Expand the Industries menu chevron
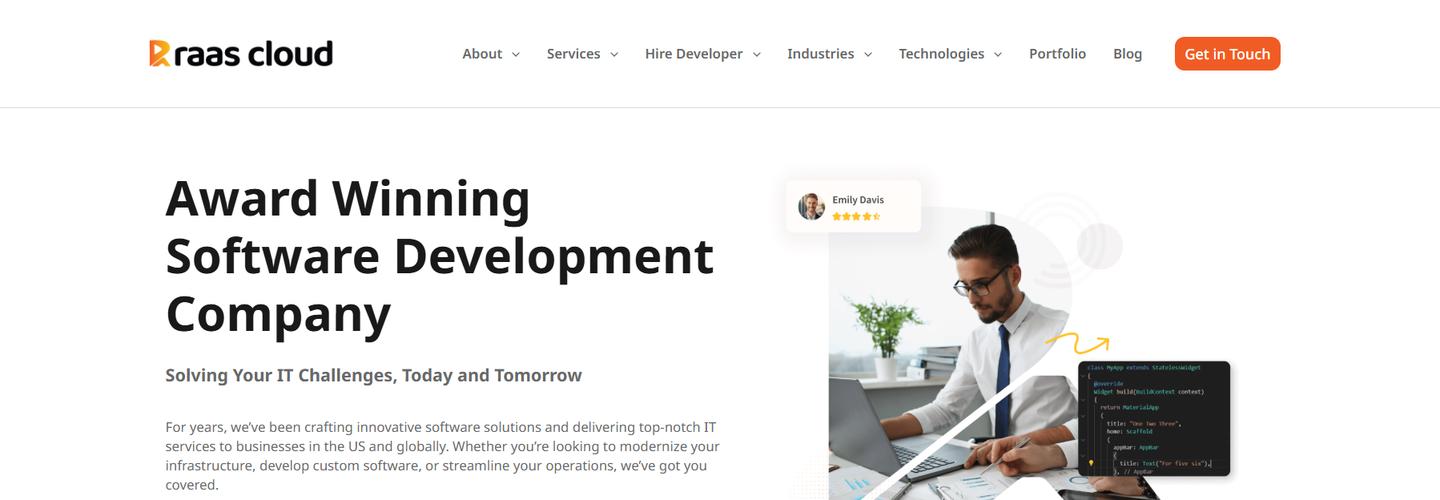This screenshot has width=1440, height=500. (868, 55)
